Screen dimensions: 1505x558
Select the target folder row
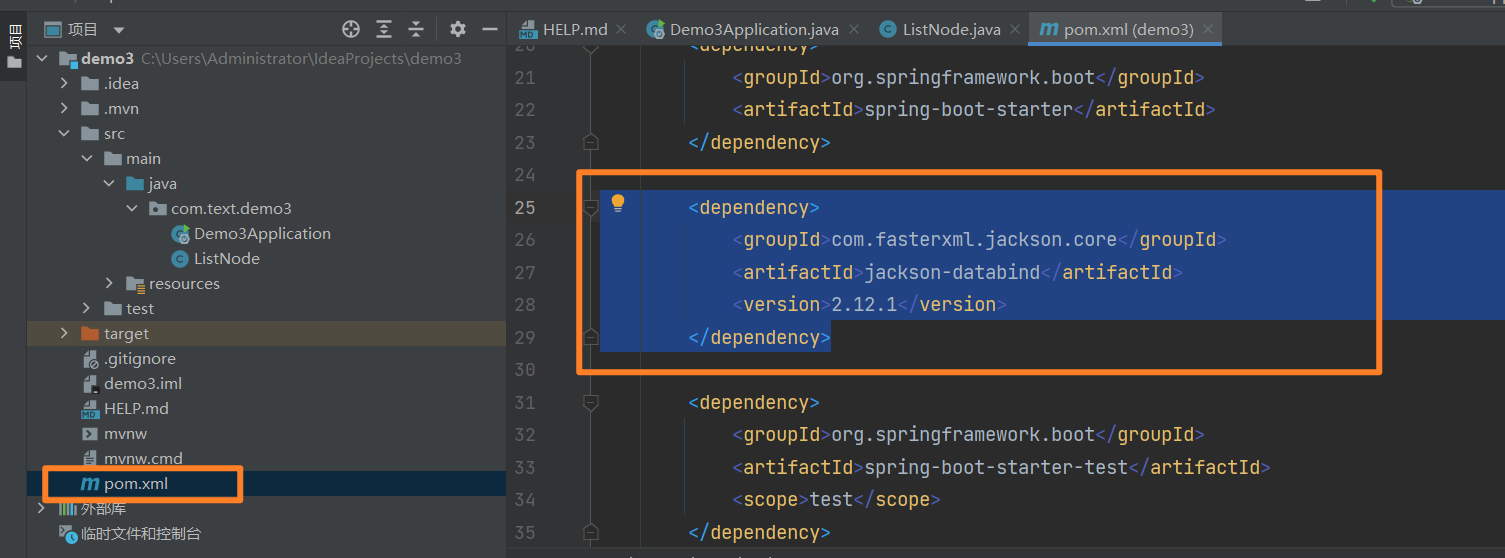point(266,334)
